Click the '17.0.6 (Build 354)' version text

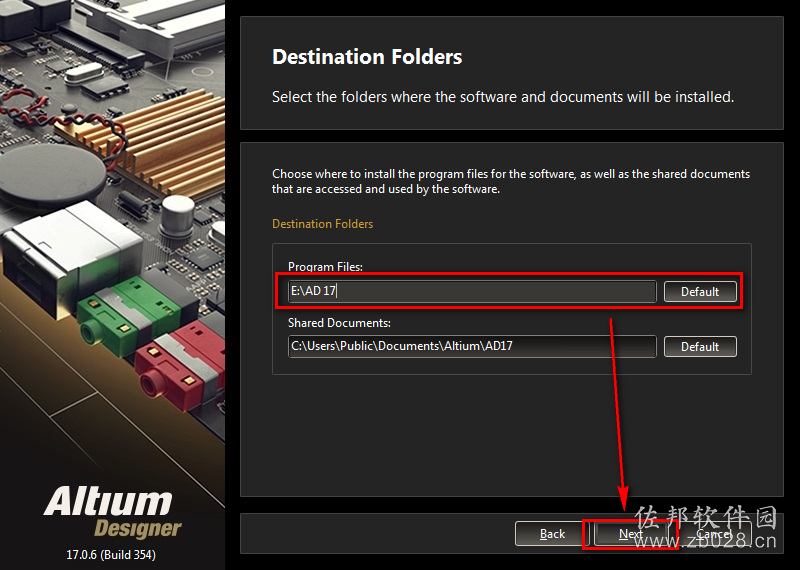[111, 554]
